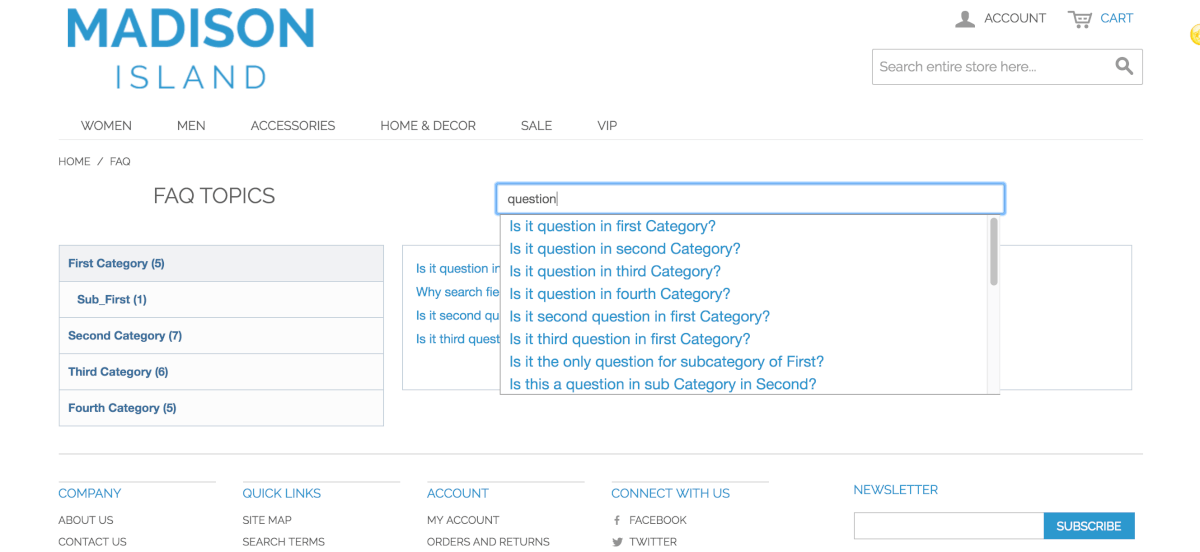Choose suggestion 'Is it question in third Category?'
1200x552 pixels.
(615, 272)
